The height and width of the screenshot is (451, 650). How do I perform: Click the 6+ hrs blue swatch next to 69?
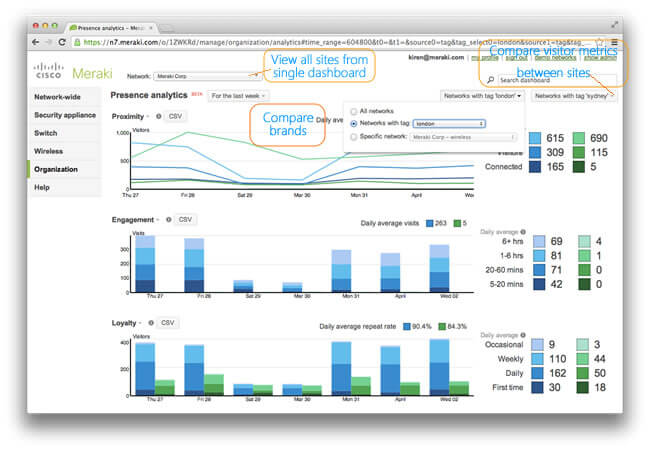tap(539, 241)
